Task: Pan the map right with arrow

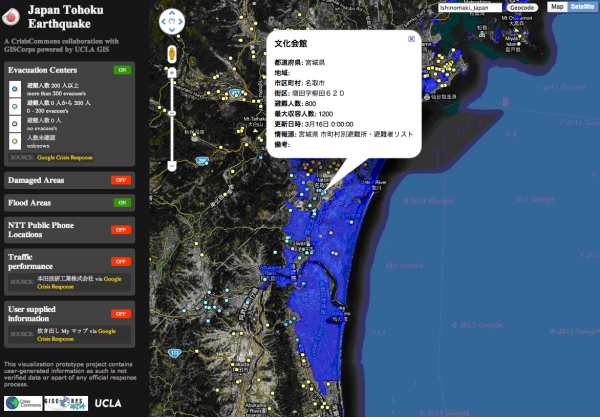Action: (x=181, y=22)
